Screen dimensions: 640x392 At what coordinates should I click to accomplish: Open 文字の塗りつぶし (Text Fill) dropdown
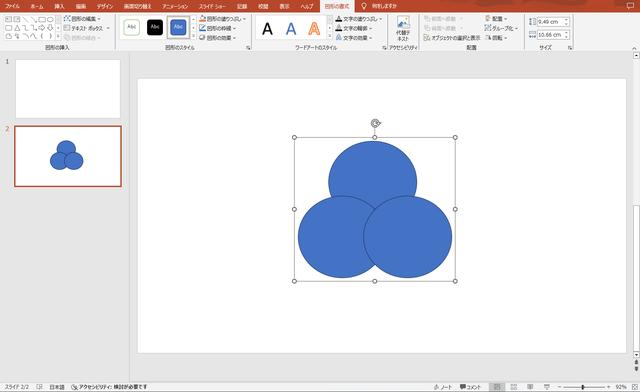[359, 19]
